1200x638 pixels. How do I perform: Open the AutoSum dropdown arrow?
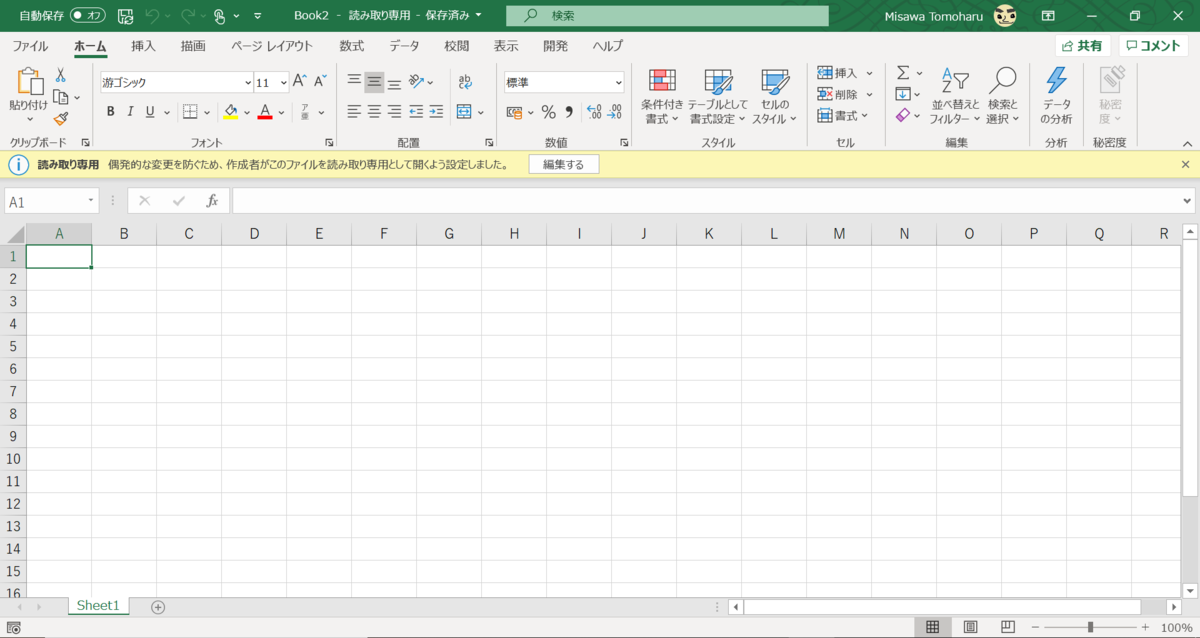pos(918,73)
